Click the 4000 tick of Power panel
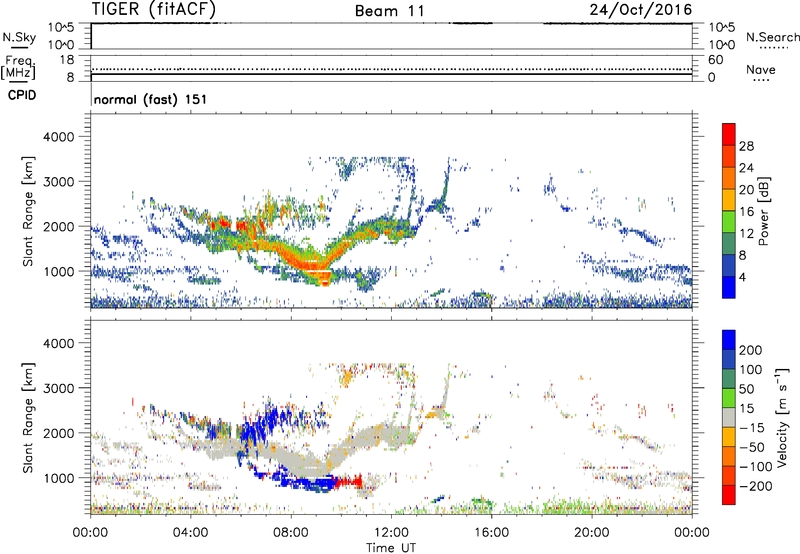 59,137
